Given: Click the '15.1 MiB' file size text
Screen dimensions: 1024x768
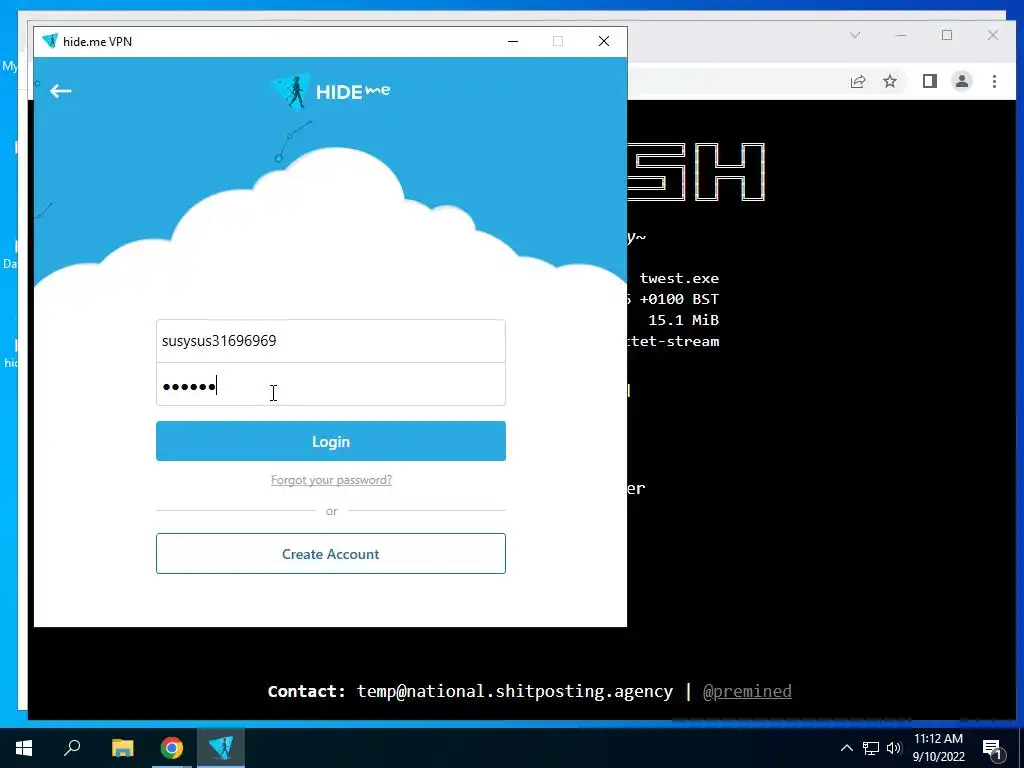Looking at the screenshot, I should [683, 320].
